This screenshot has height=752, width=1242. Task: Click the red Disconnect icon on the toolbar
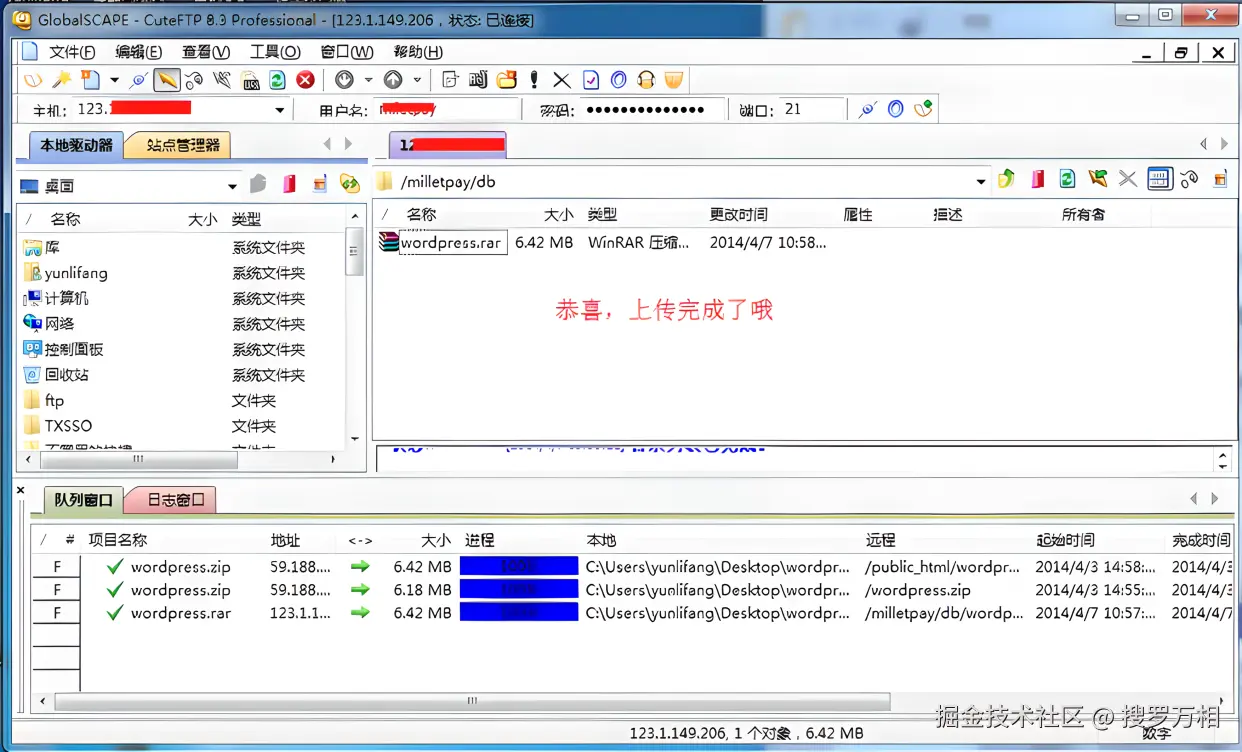click(x=303, y=80)
